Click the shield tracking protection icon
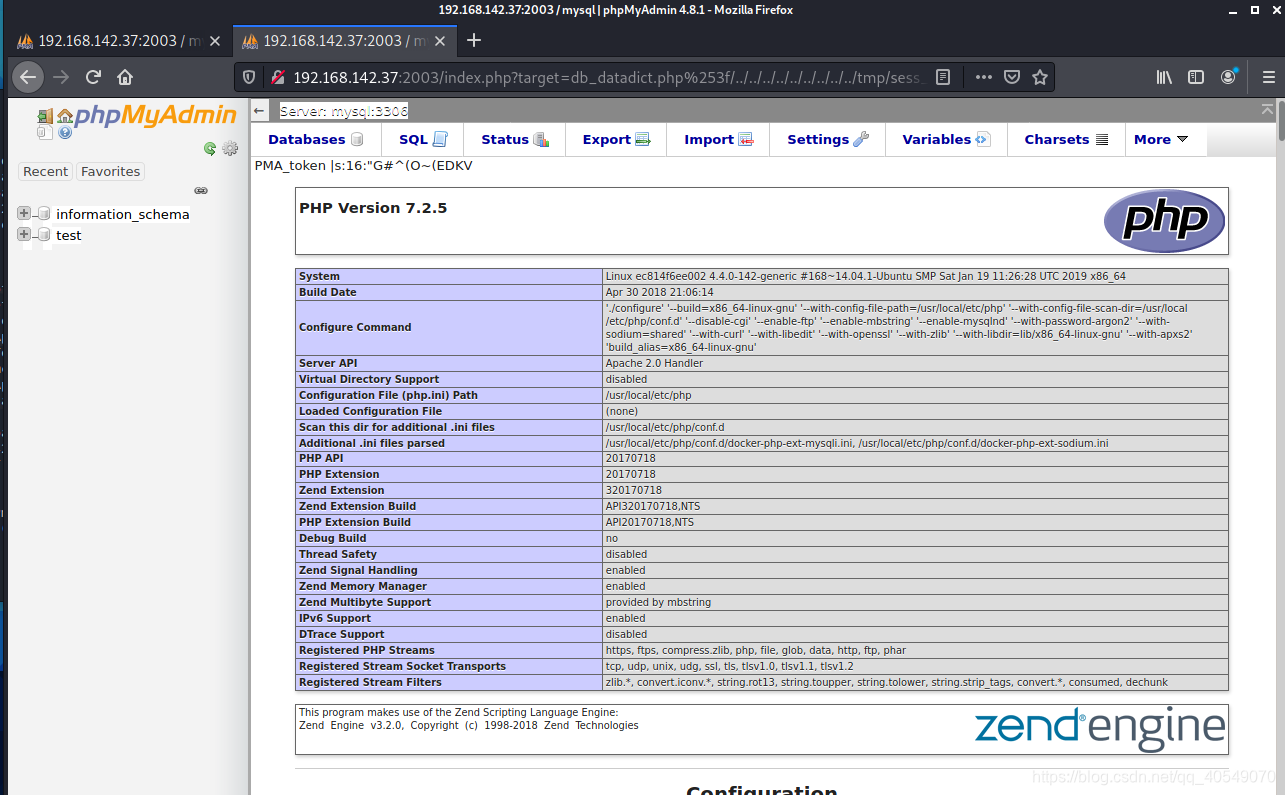This screenshot has width=1285, height=795. (x=250, y=77)
